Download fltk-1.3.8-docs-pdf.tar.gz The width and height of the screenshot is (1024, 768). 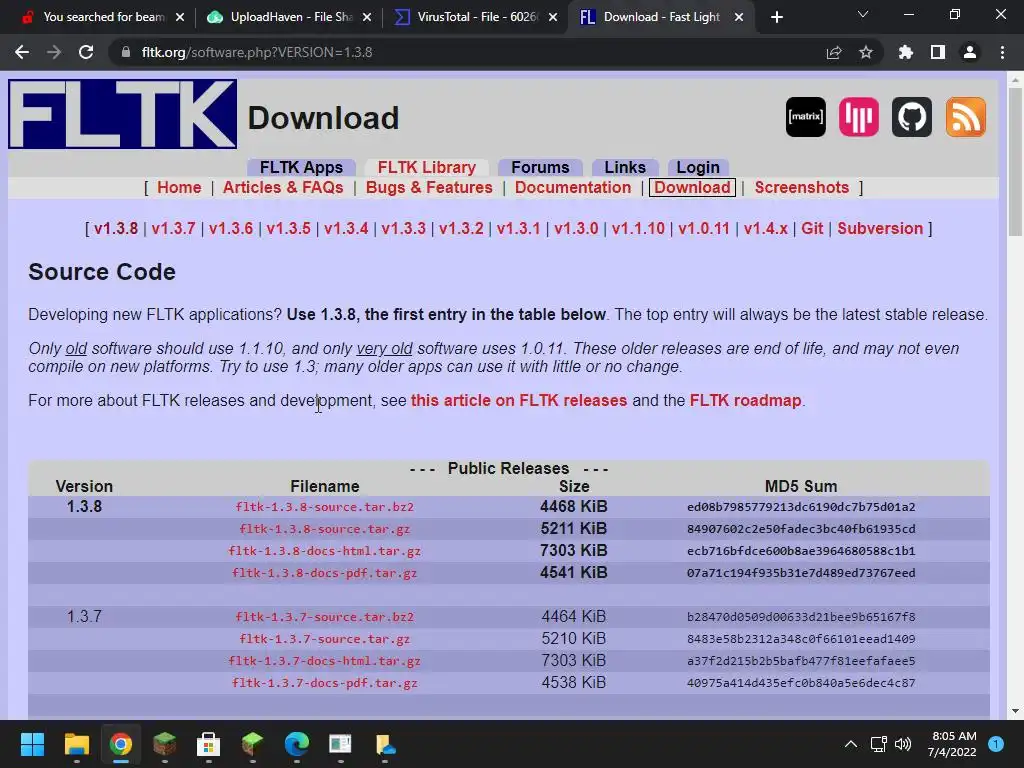coord(325,573)
